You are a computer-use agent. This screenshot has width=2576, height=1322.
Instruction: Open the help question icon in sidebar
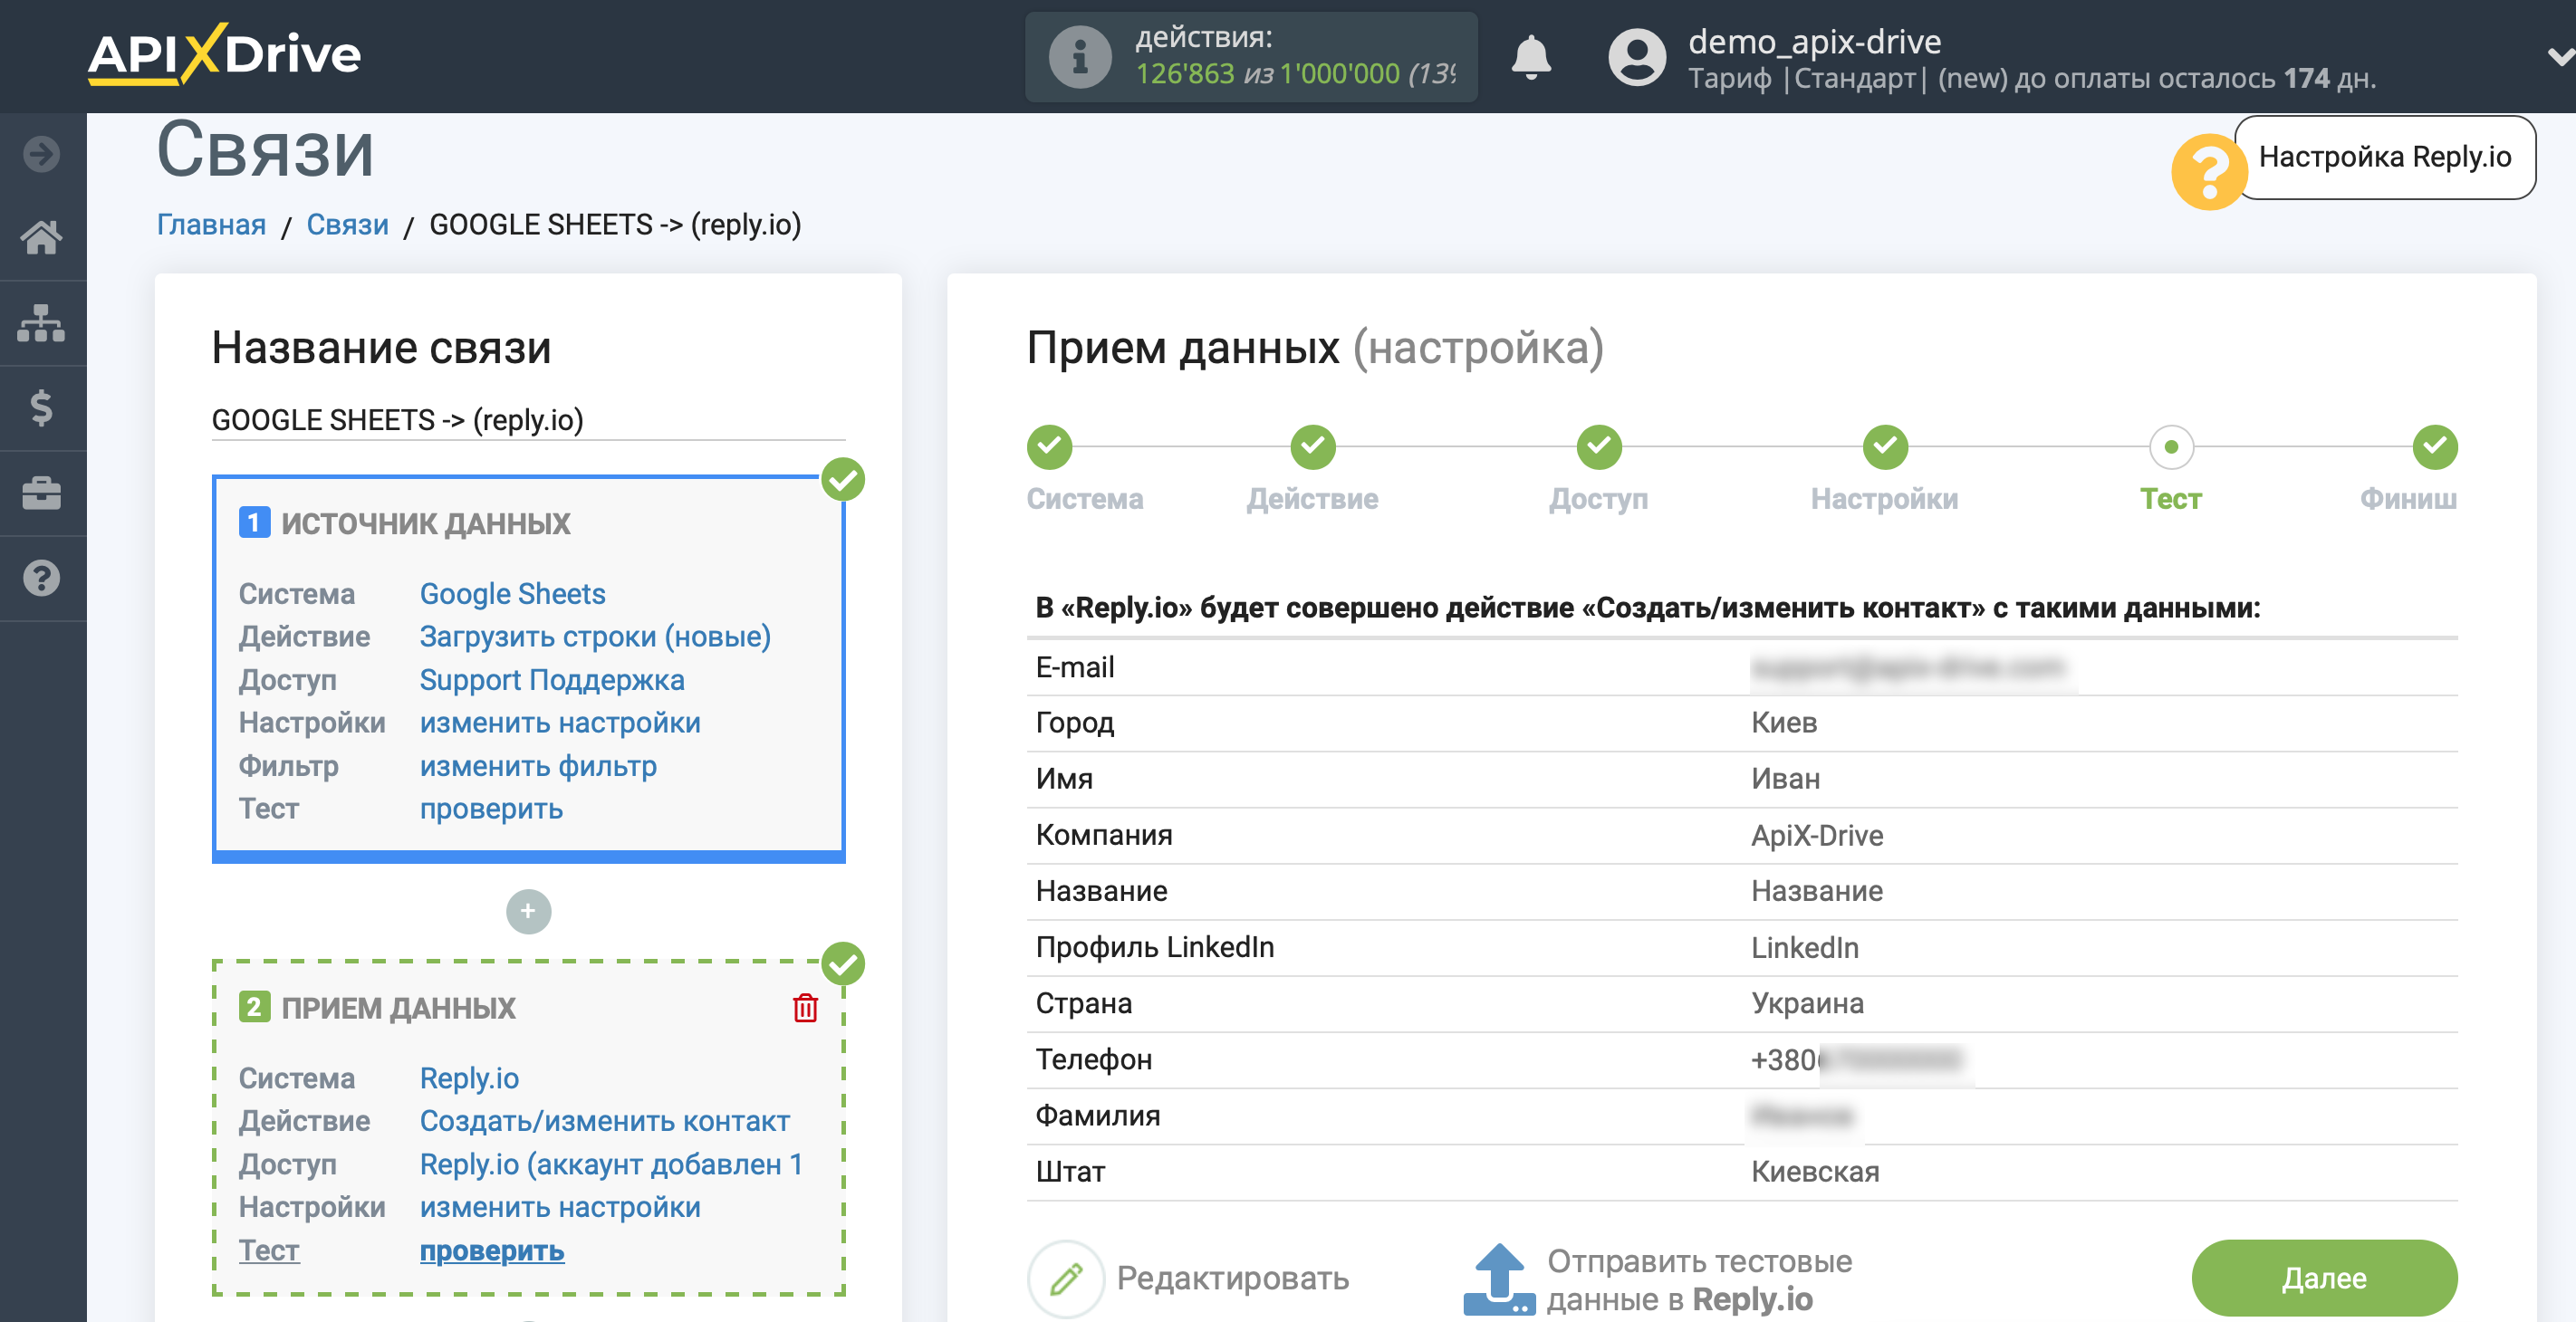tap(42, 578)
